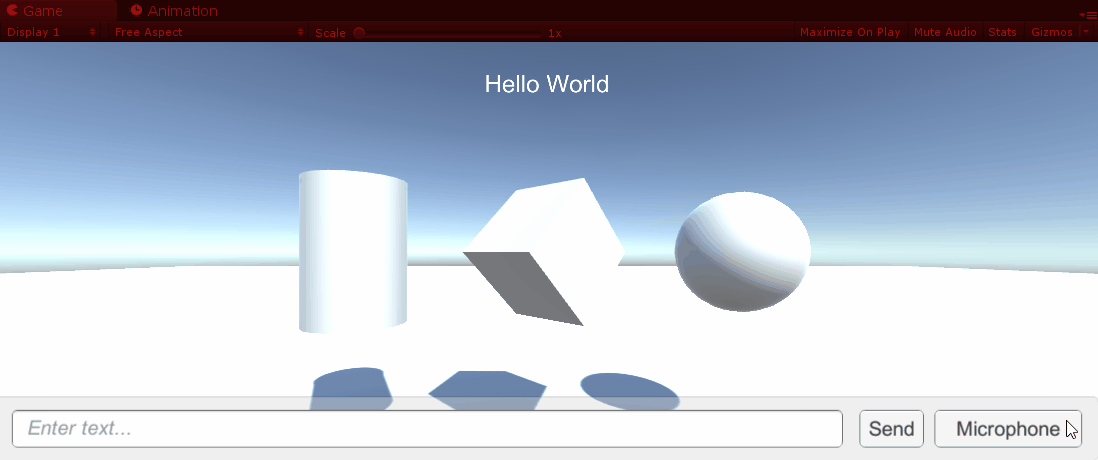Click the Microphone button
Viewport: 1098px width, 460px height.
(1008, 428)
